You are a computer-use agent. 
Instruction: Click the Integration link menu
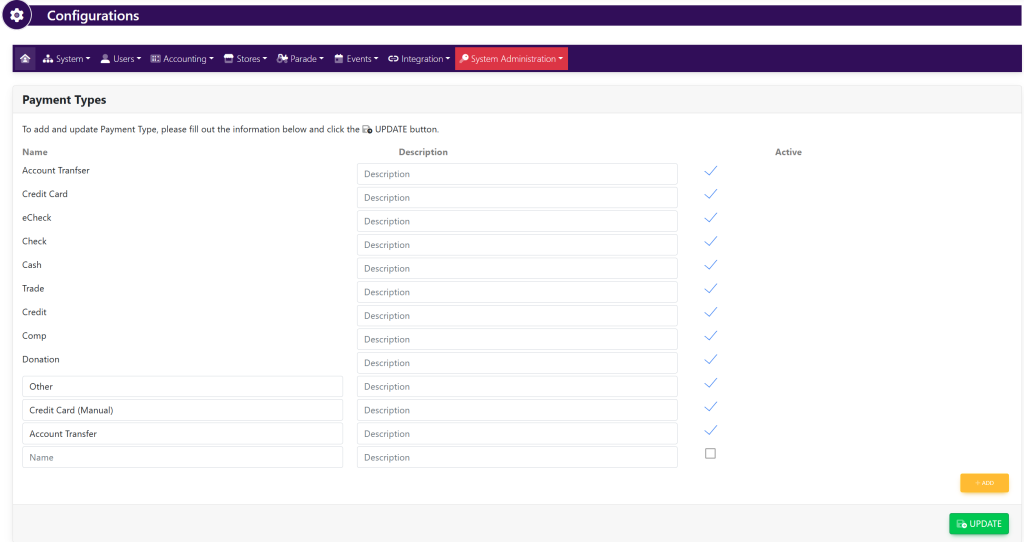coord(419,59)
